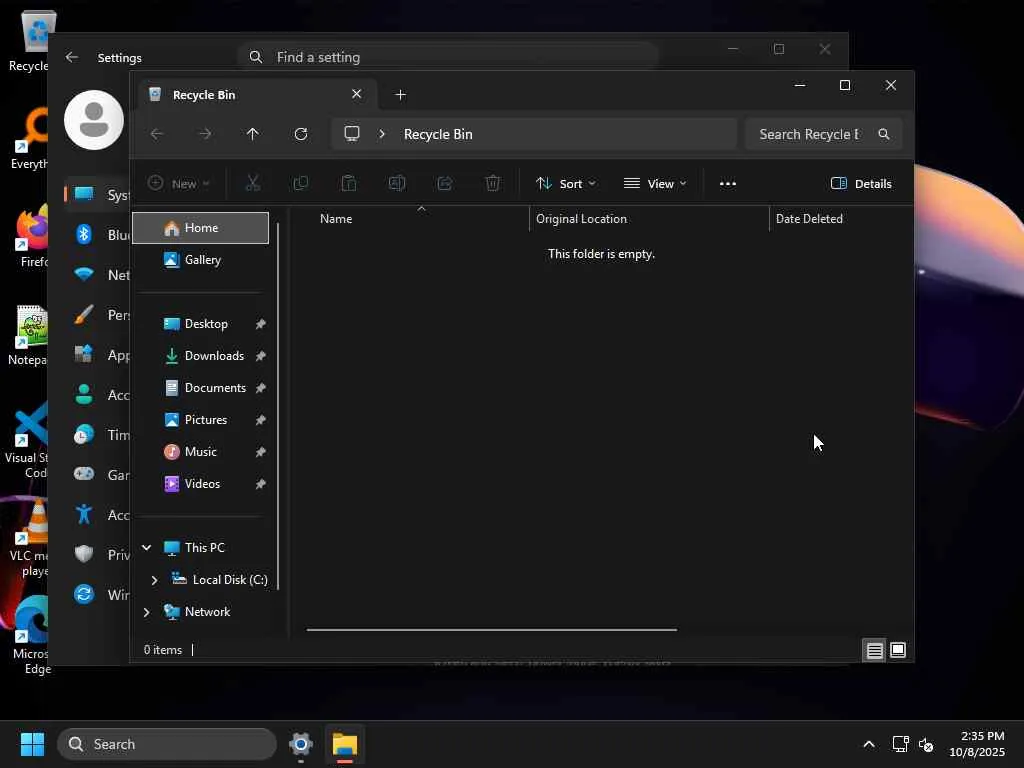Open Settings gear icon on taskbar
Viewport: 1024px width, 768px height.
300,744
